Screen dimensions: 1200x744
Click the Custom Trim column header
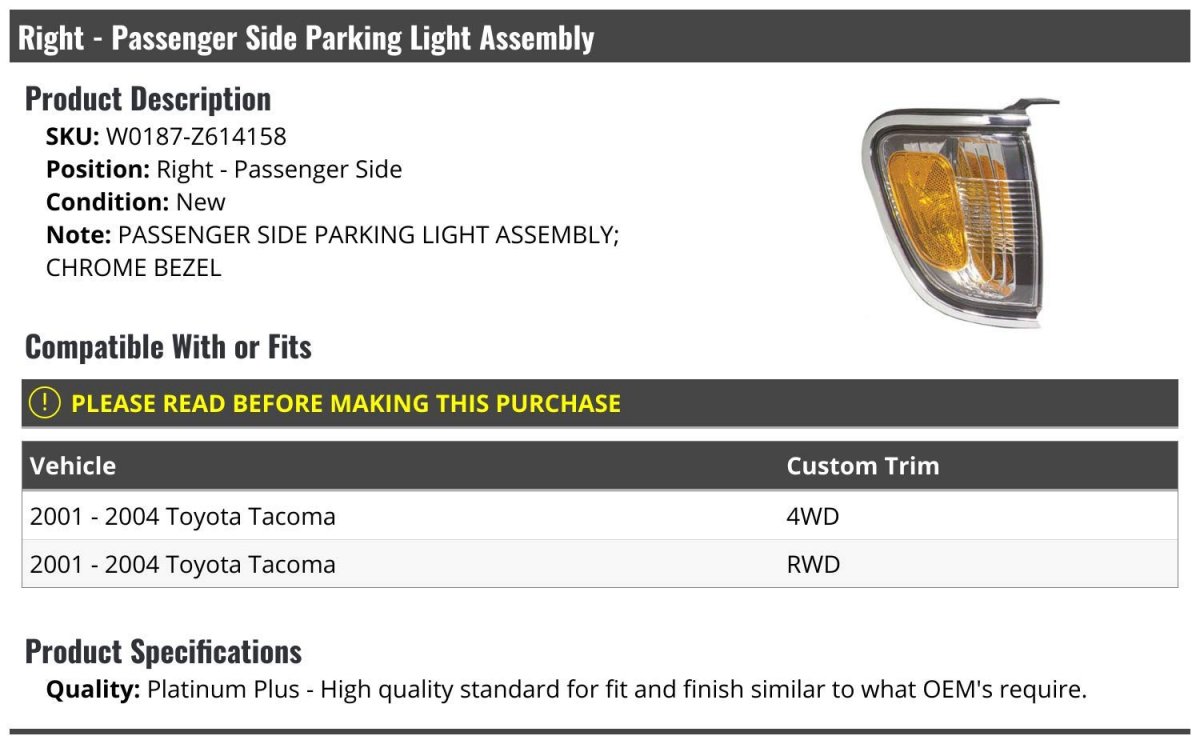click(862, 466)
